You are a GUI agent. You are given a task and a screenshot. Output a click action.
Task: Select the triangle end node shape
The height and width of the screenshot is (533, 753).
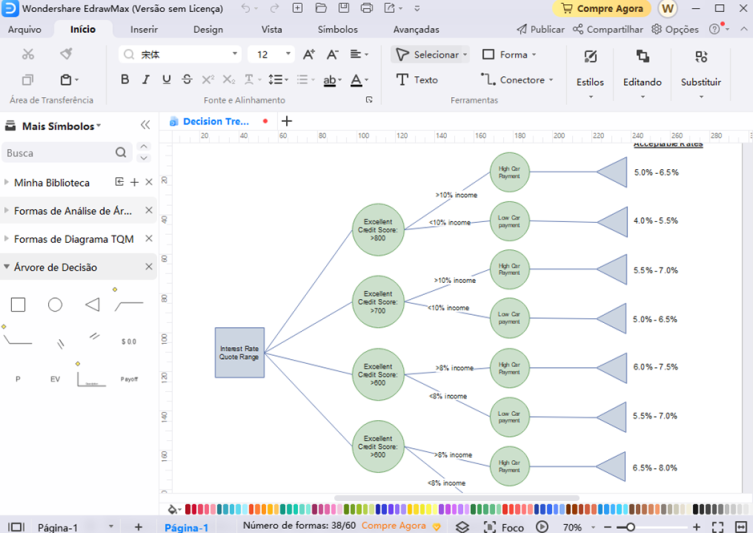click(x=92, y=305)
